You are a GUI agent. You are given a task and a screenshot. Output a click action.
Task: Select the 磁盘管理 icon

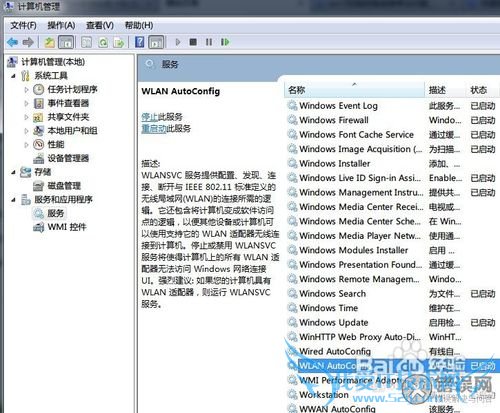click(39, 186)
